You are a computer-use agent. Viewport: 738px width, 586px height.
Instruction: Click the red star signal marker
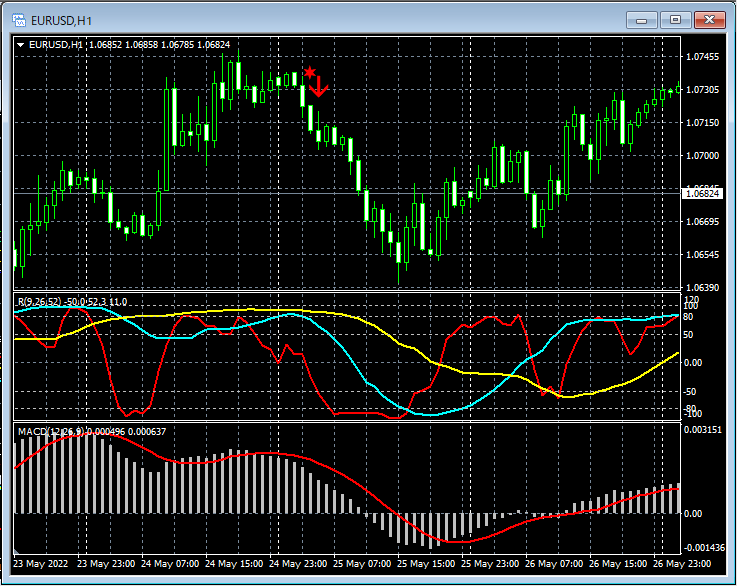[x=310, y=73]
